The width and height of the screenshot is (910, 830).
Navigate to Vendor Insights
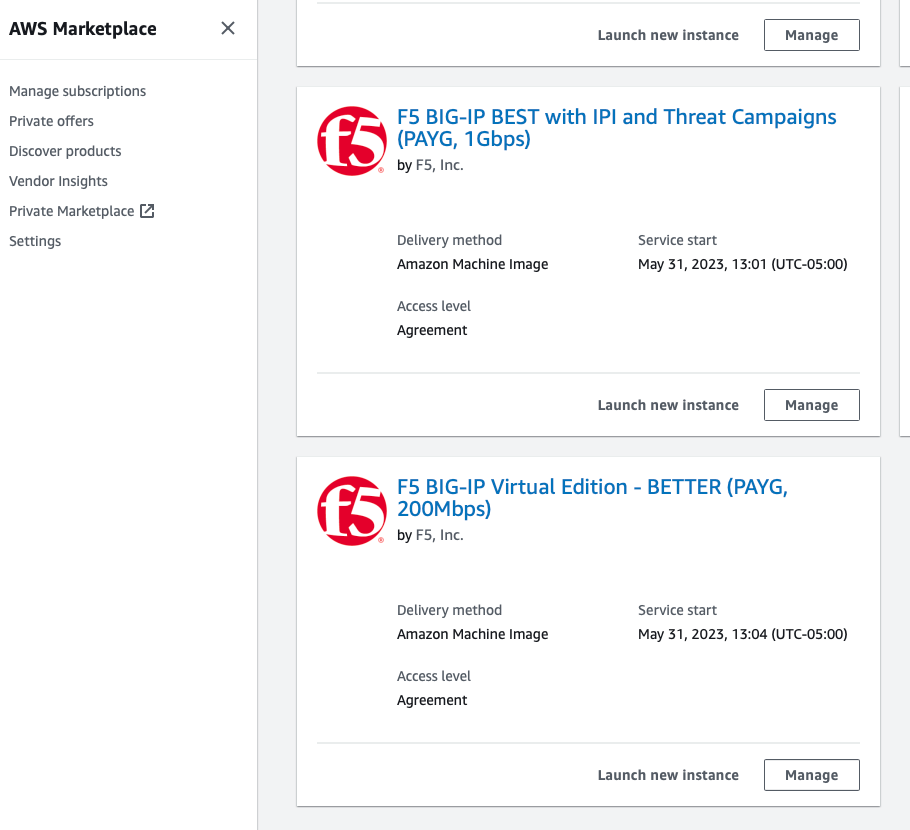coord(58,181)
